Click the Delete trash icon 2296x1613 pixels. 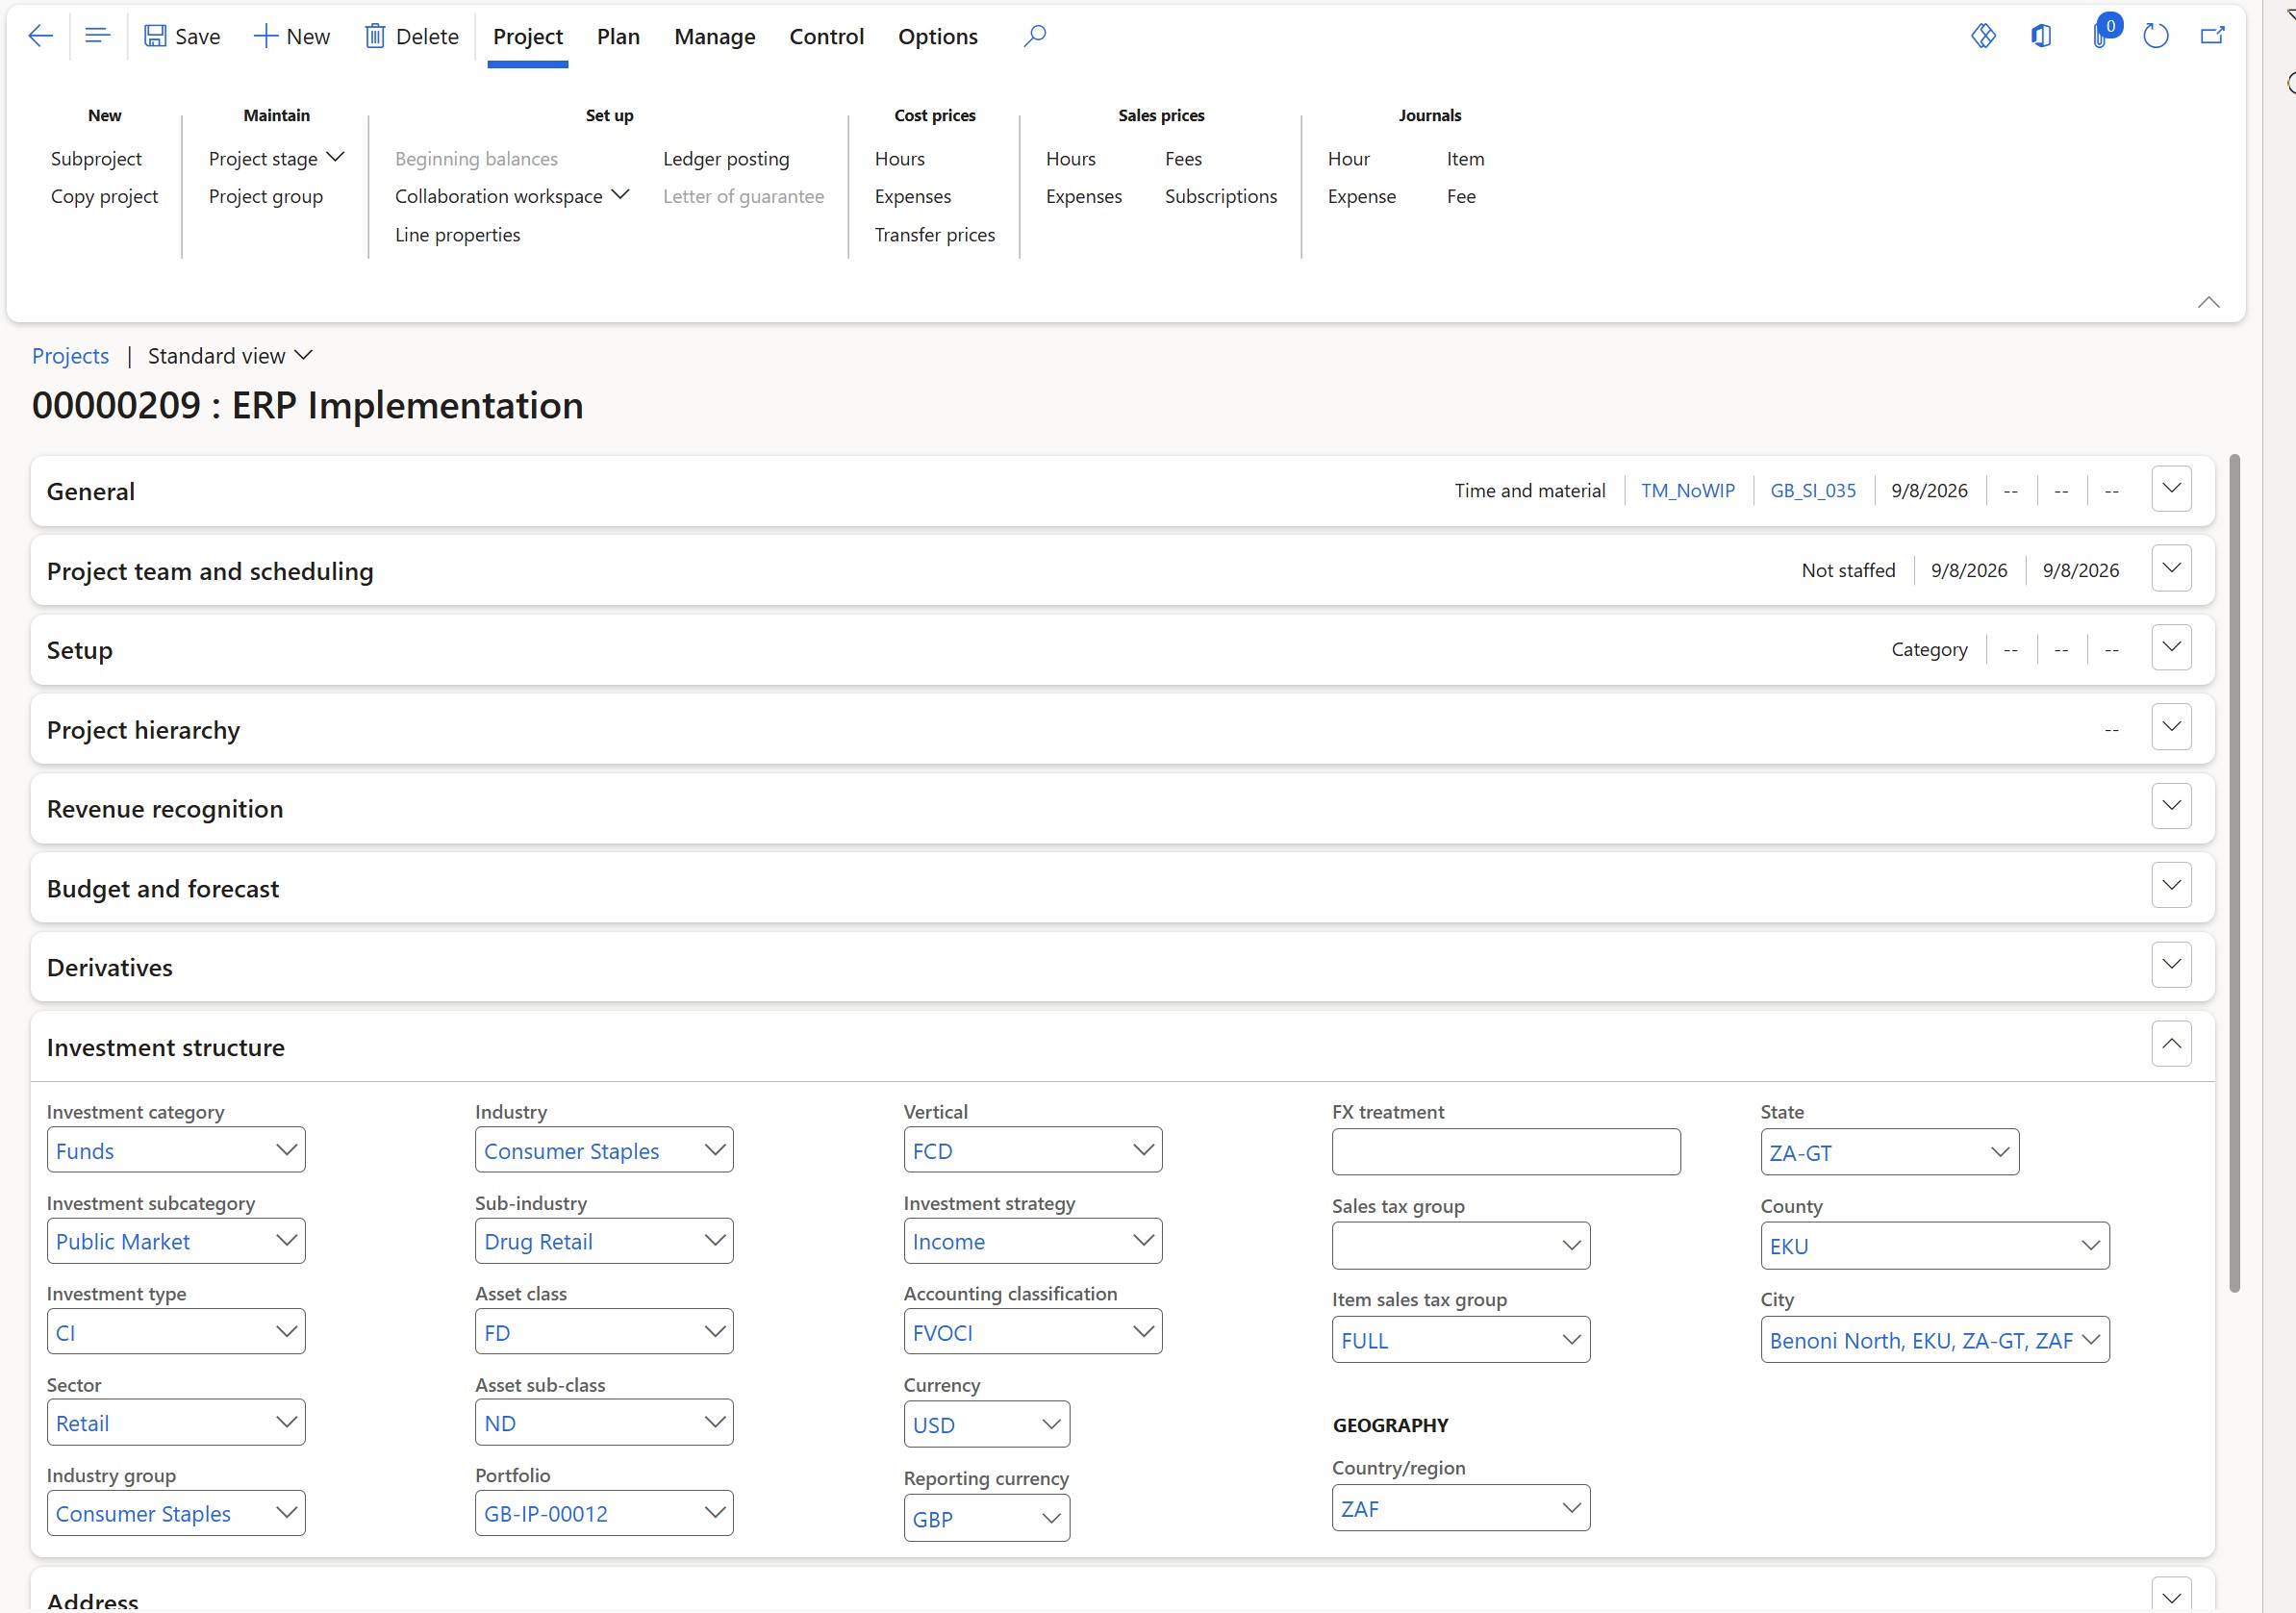click(375, 36)
